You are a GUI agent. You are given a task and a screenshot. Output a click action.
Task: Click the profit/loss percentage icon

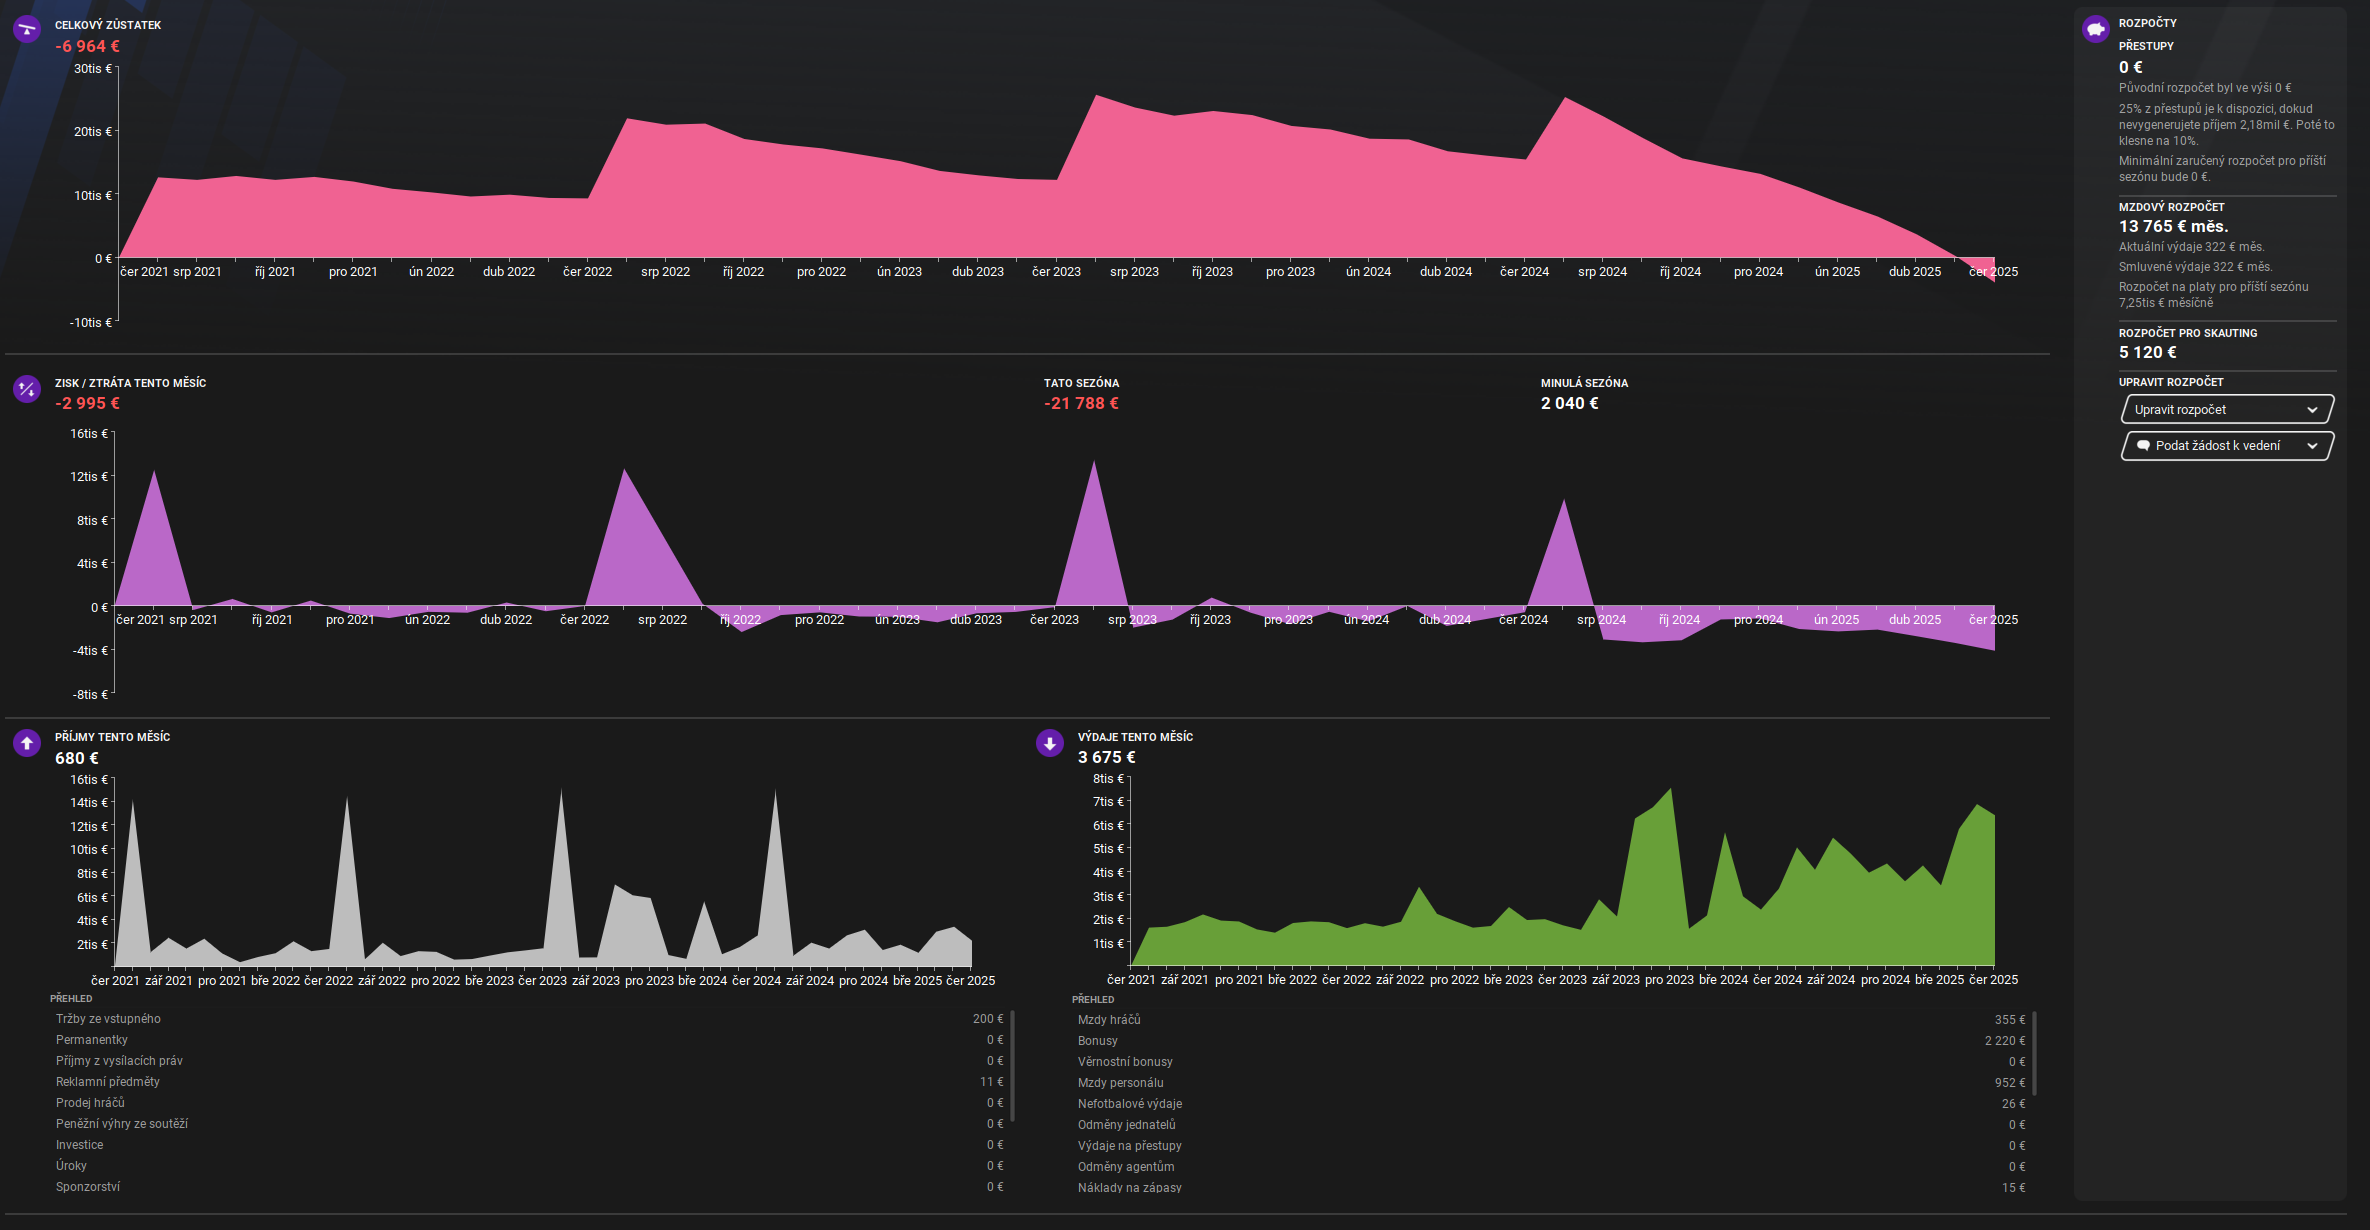(27, 388)
